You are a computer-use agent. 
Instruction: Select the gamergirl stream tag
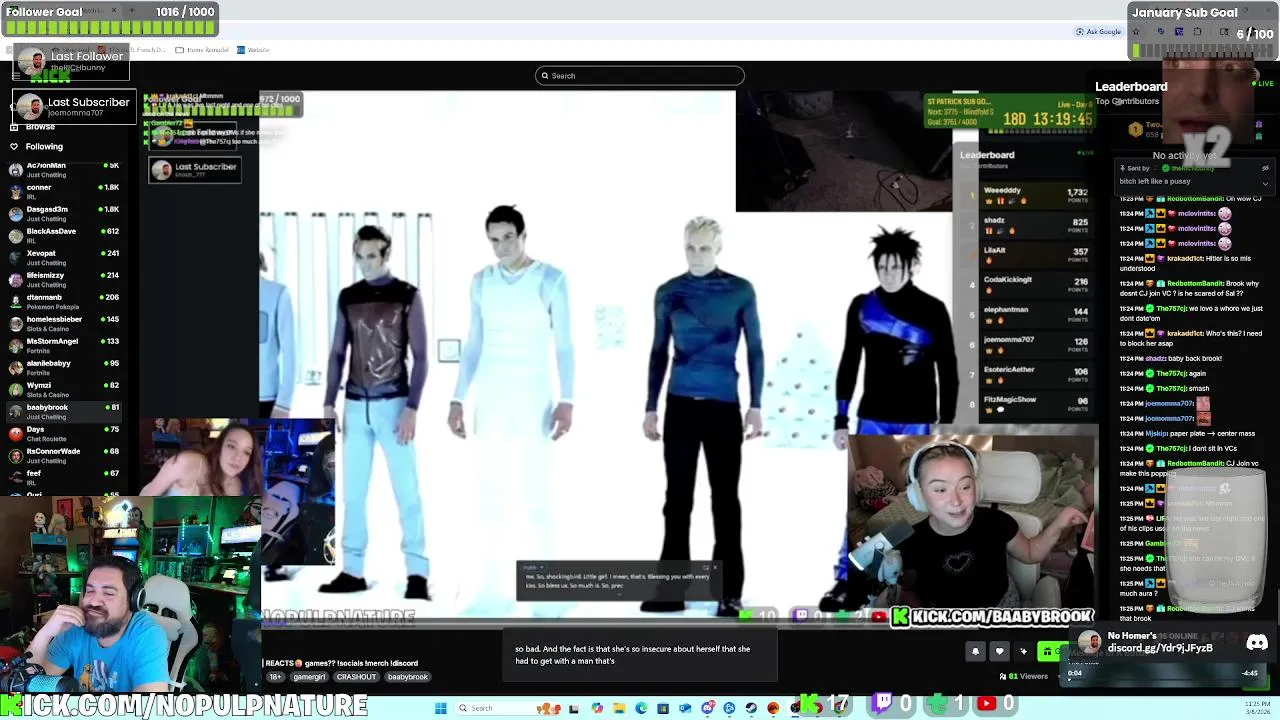point(309,677)
